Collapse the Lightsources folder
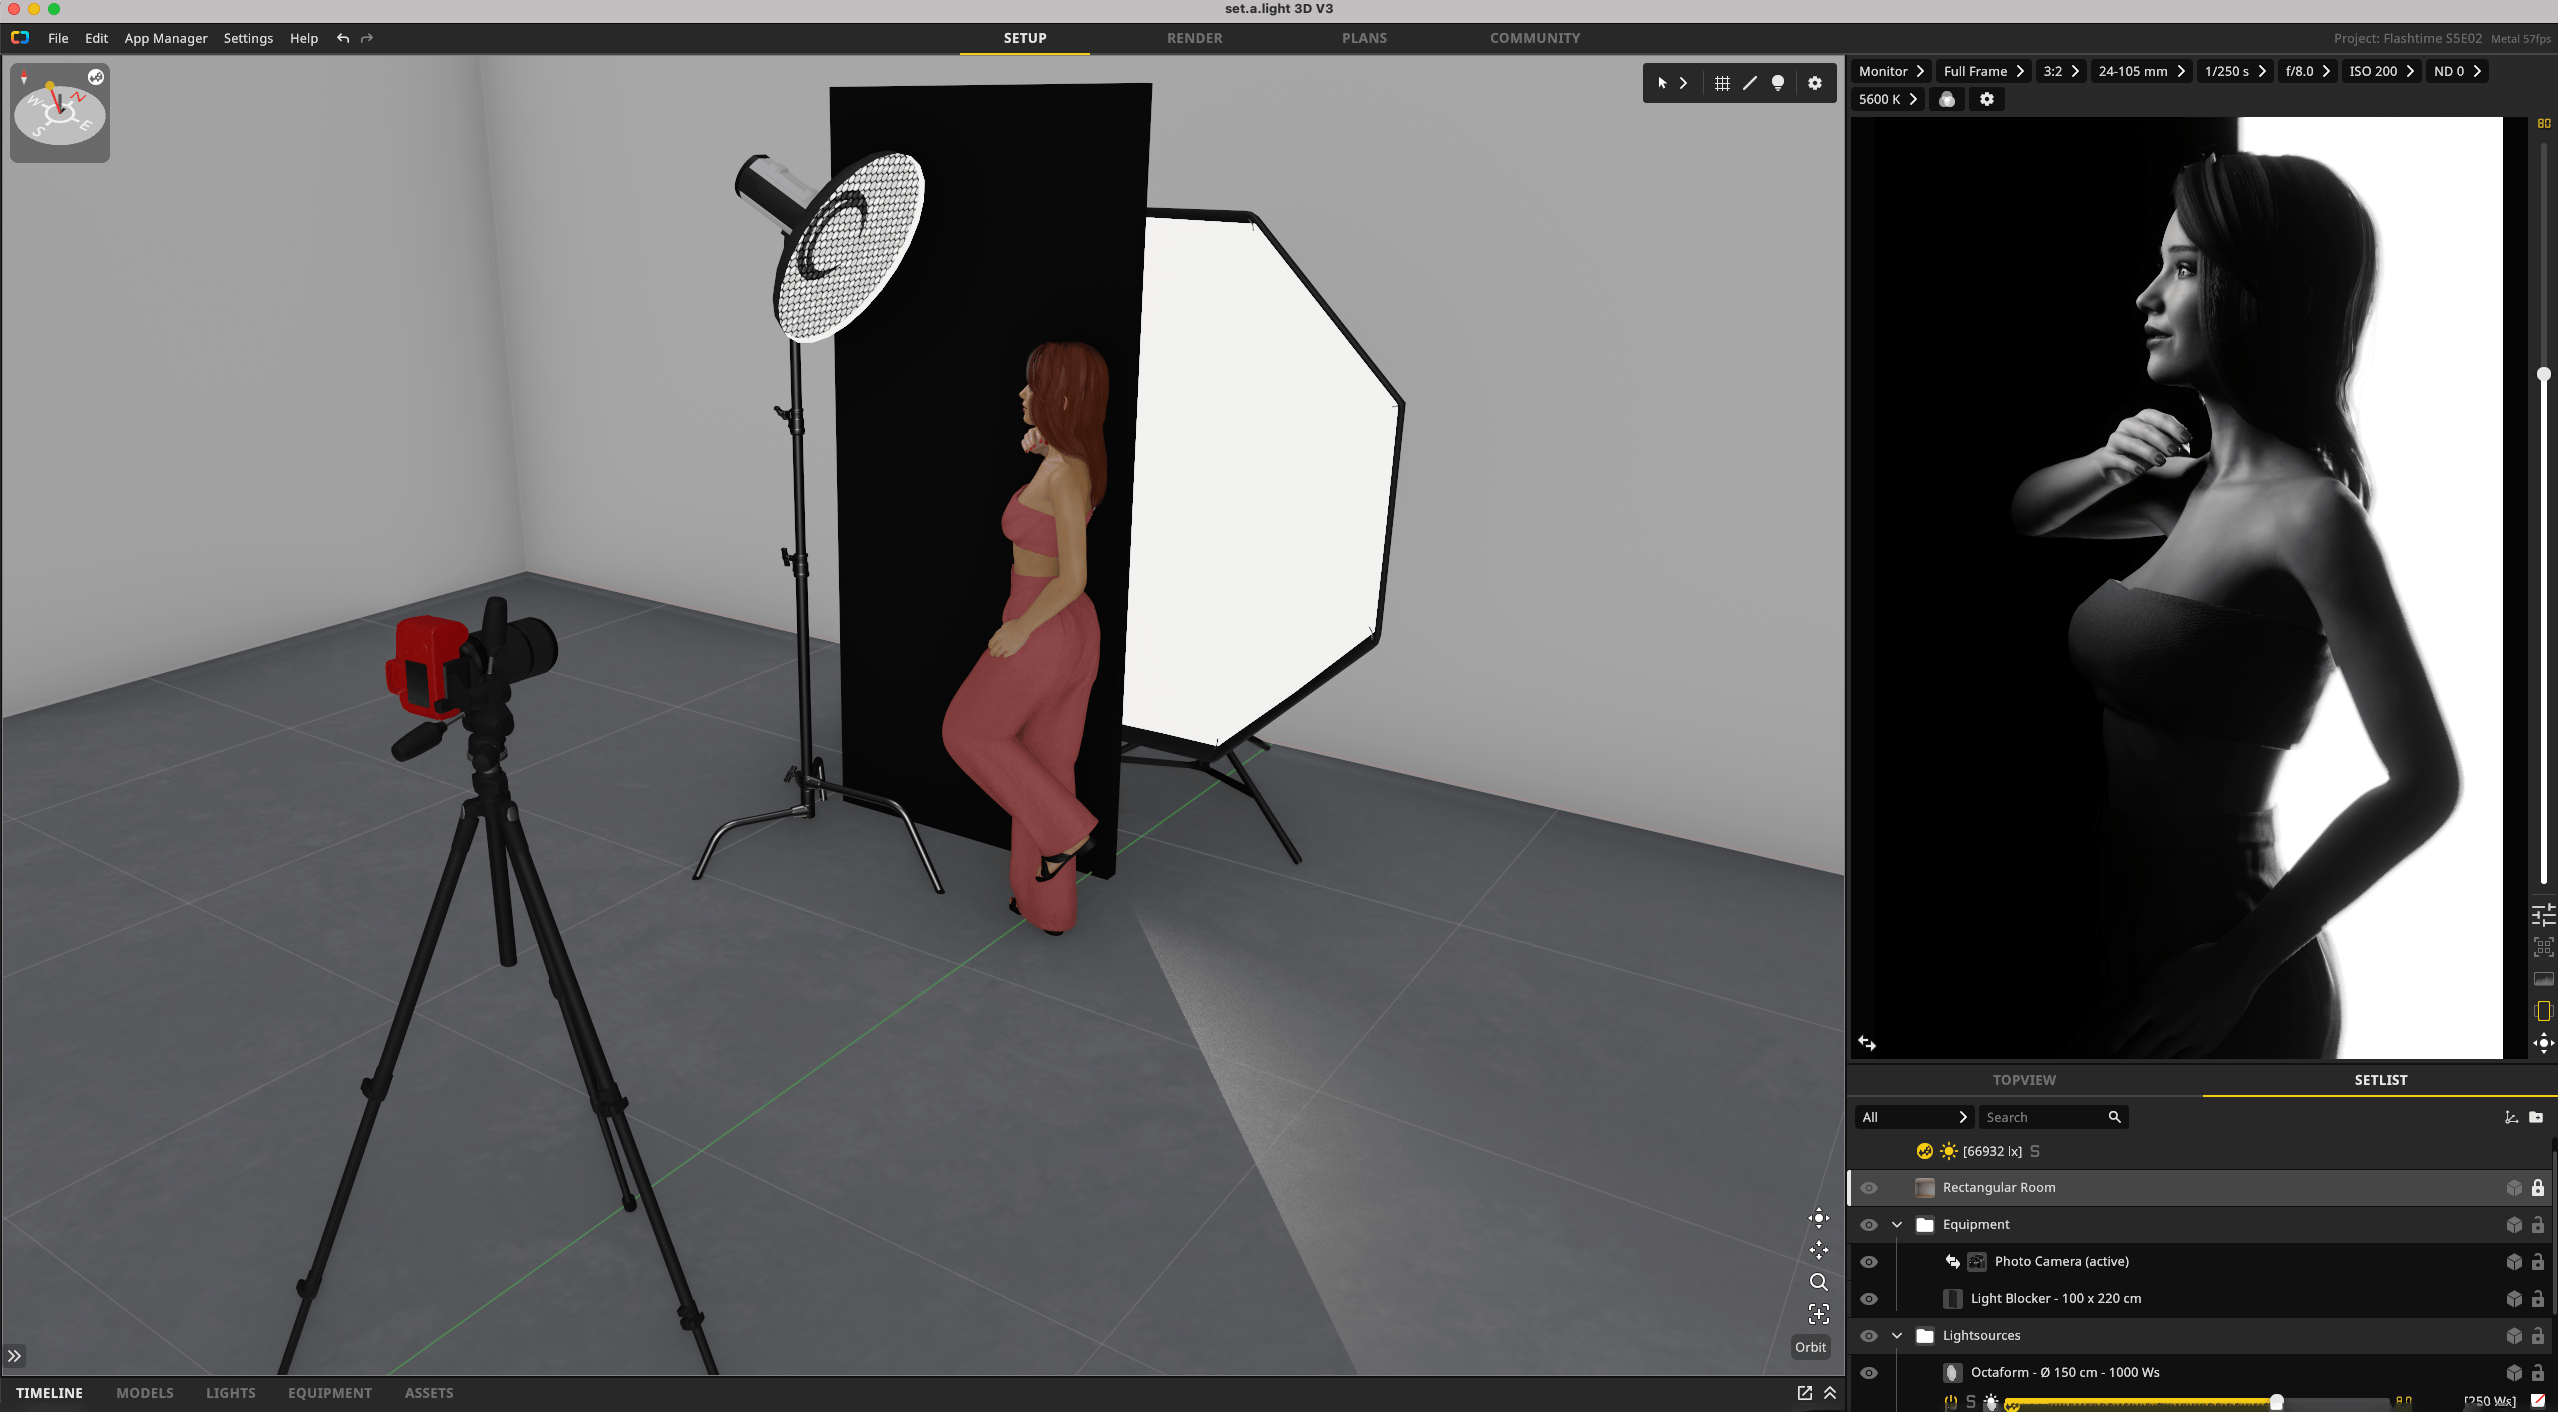Image resolution: width=2558 pixels, height=1412 pixels. tap(1897, 1336)
